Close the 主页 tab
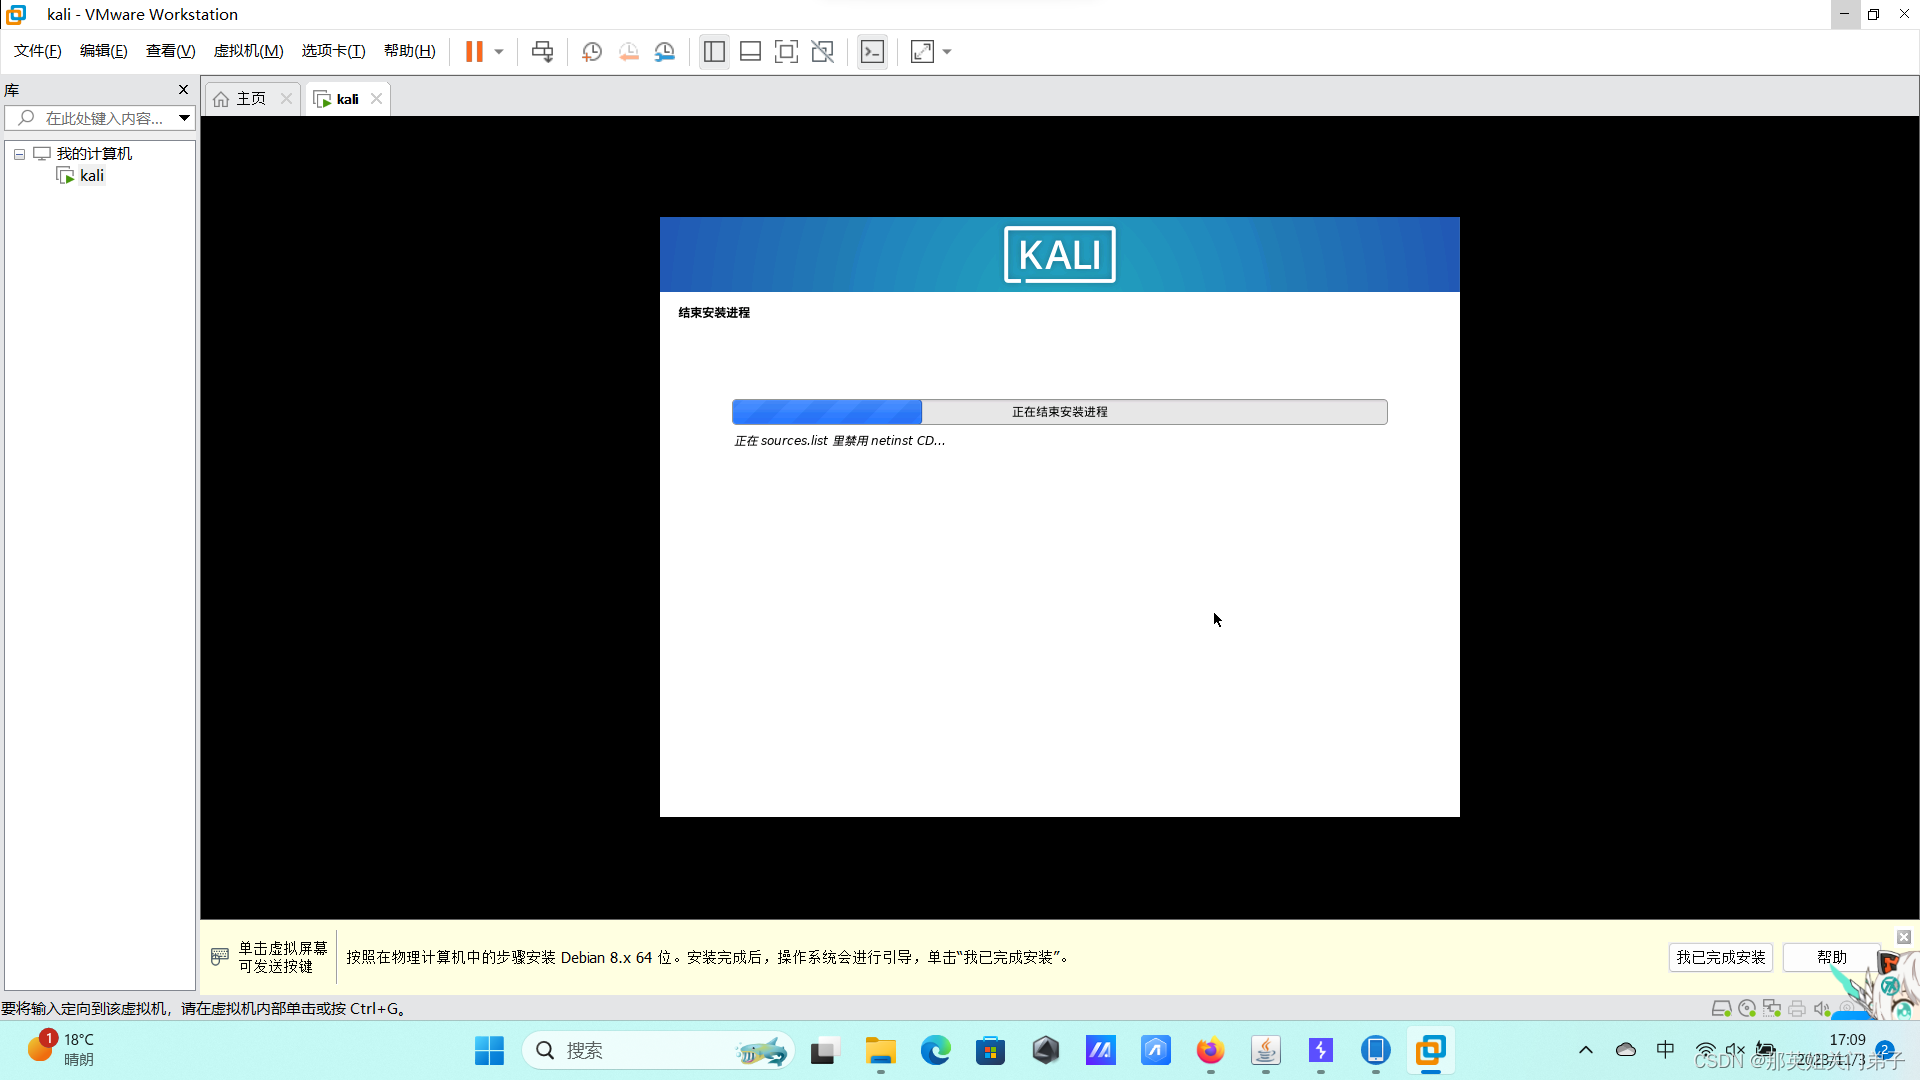 tap(286, 98)
